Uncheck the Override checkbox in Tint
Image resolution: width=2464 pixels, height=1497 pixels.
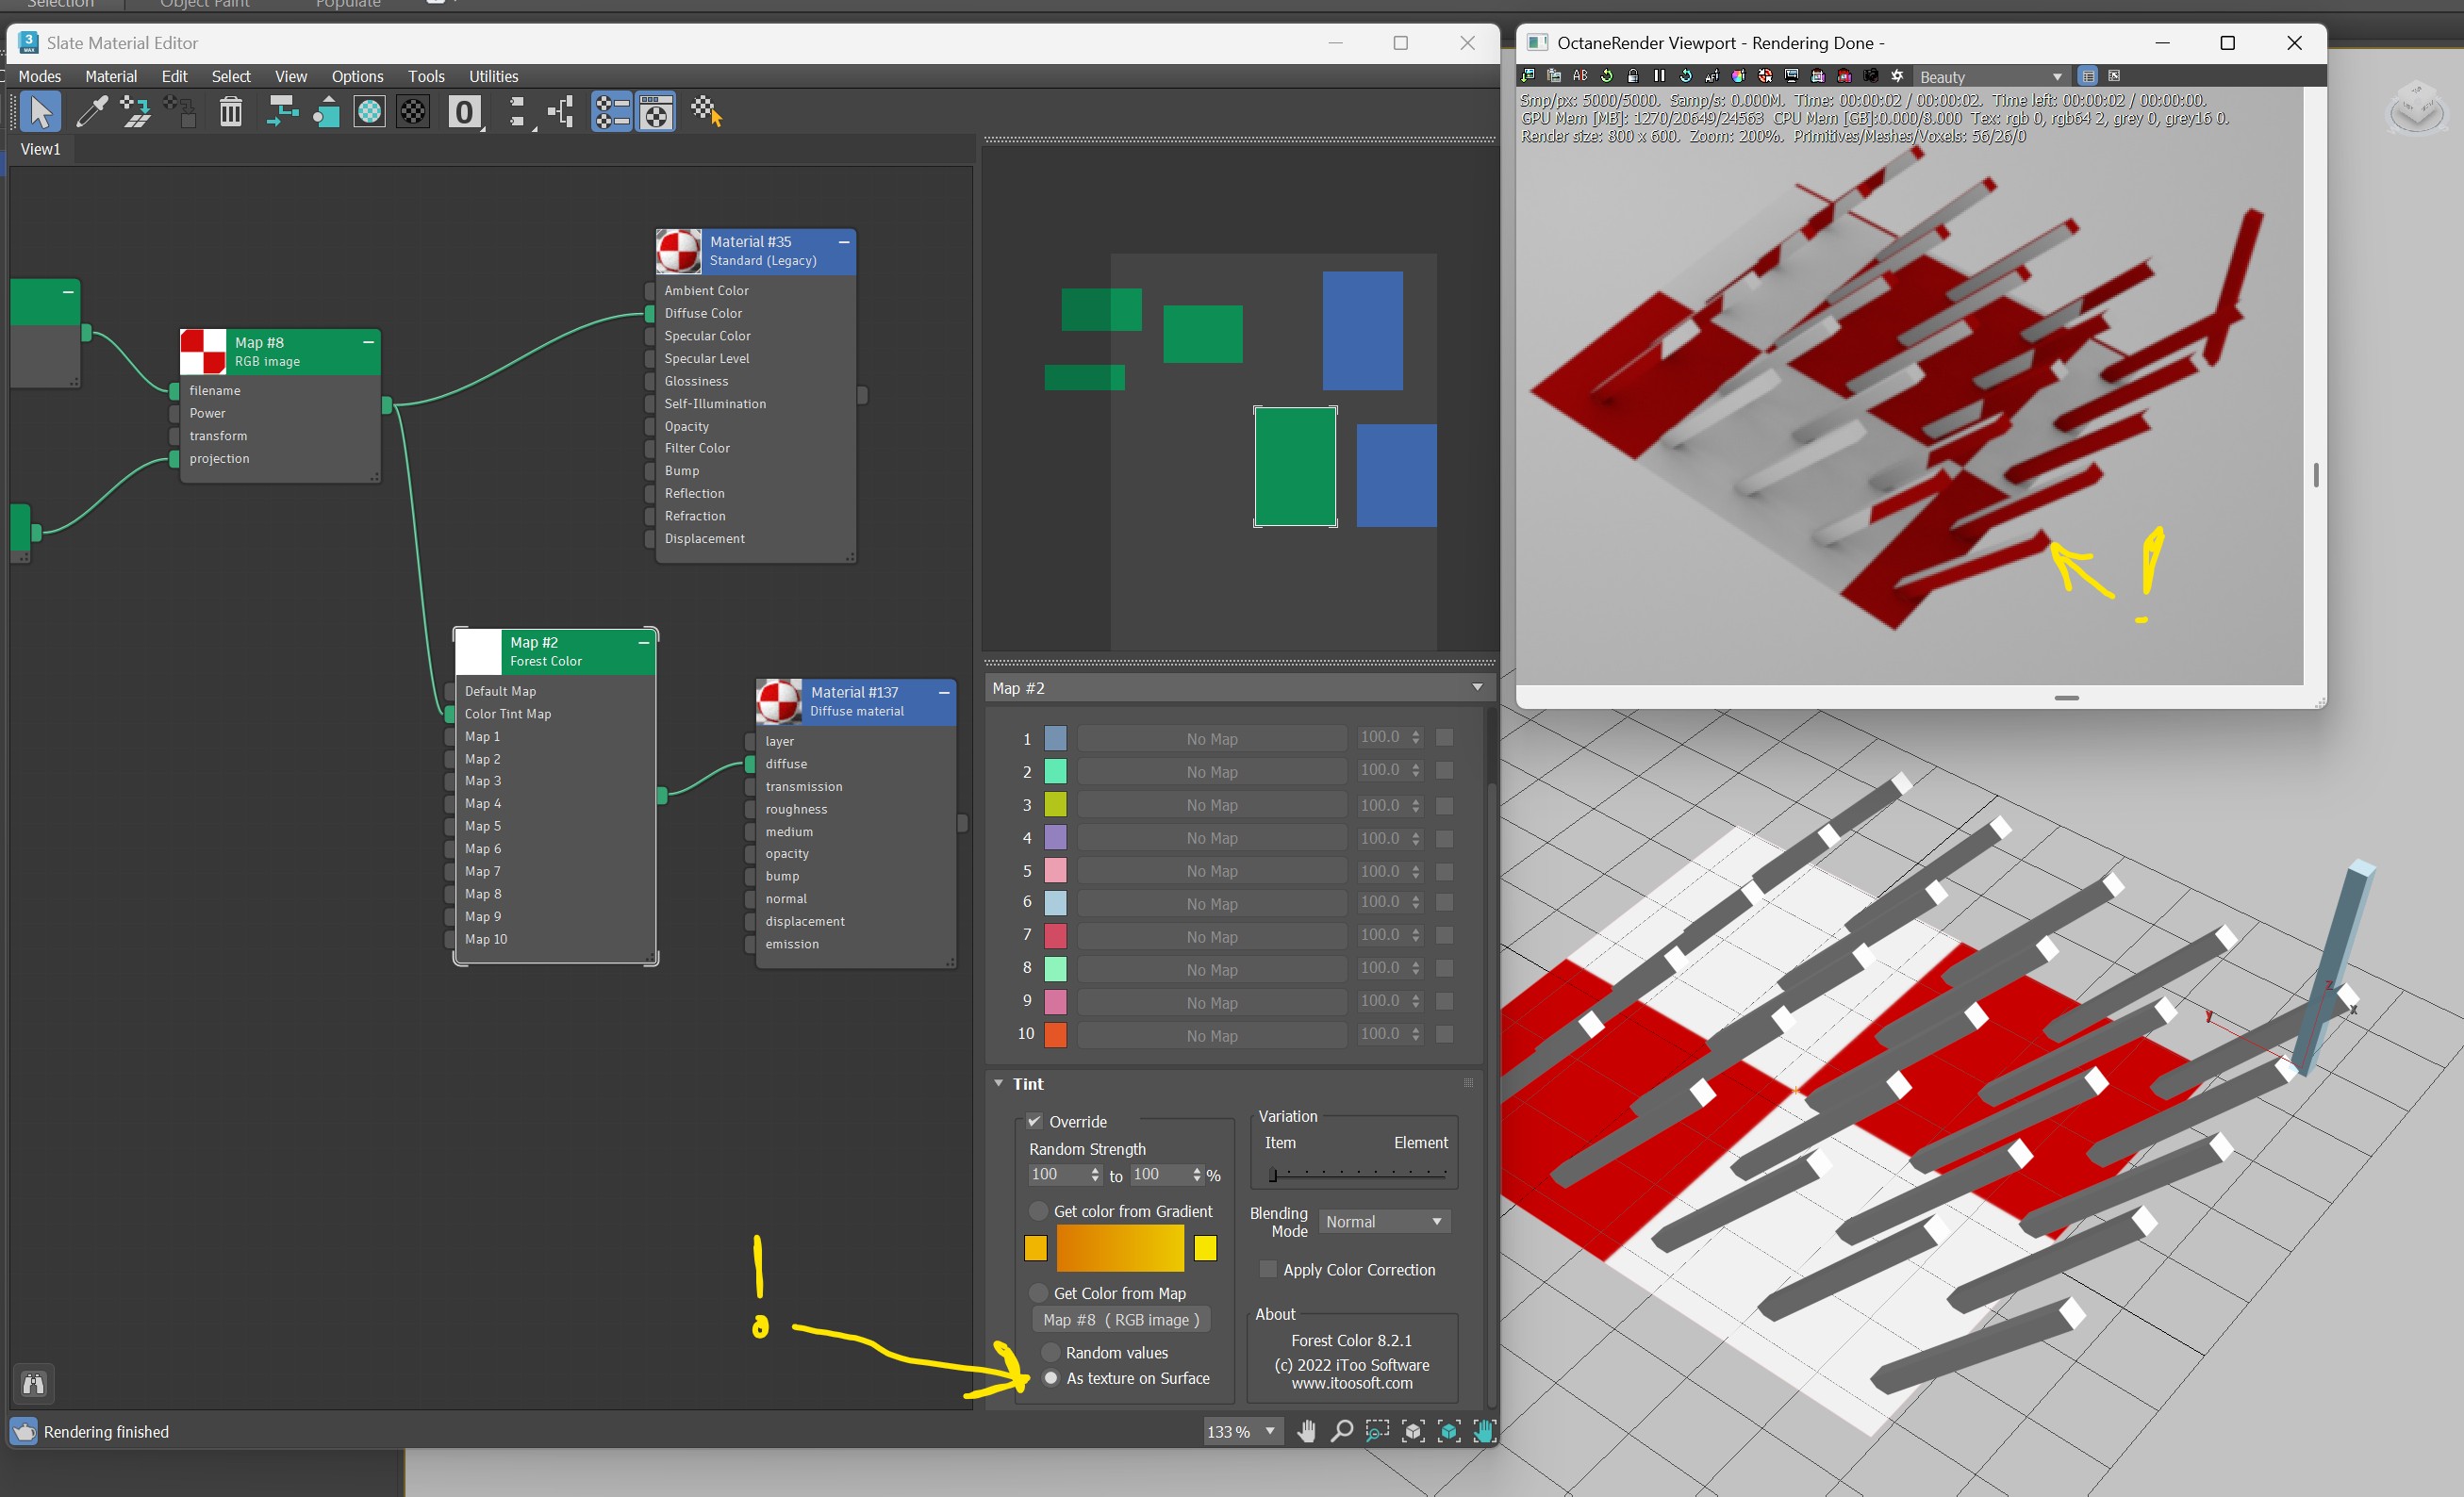tap(1035, 1121)
